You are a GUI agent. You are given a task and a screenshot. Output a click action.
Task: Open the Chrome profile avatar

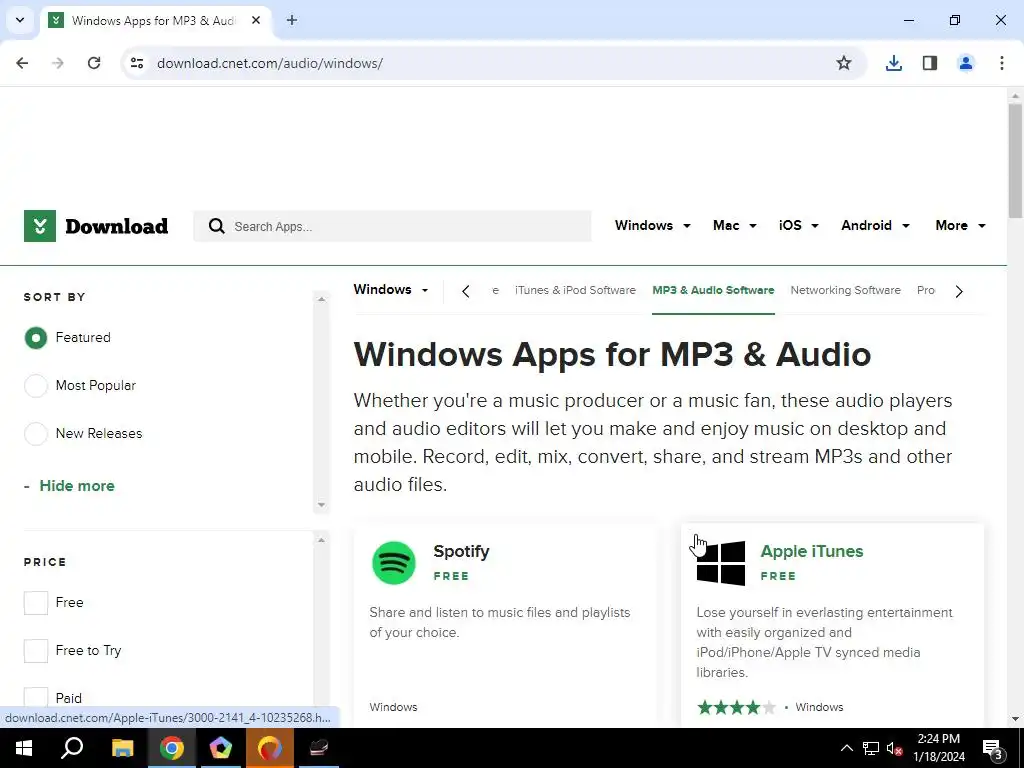tap(966, 63)
